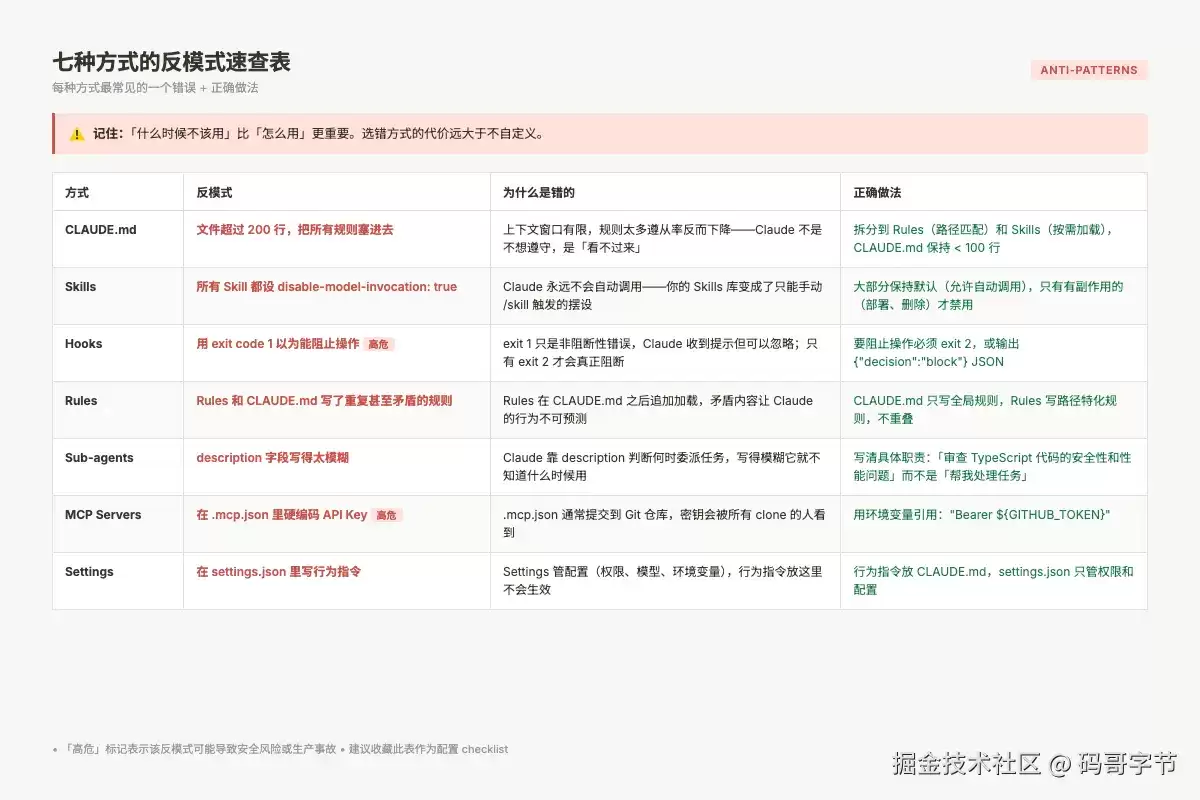Click the 为什么是错的 column header
This screenshot has width=1200, height=800.
[539, 192]
